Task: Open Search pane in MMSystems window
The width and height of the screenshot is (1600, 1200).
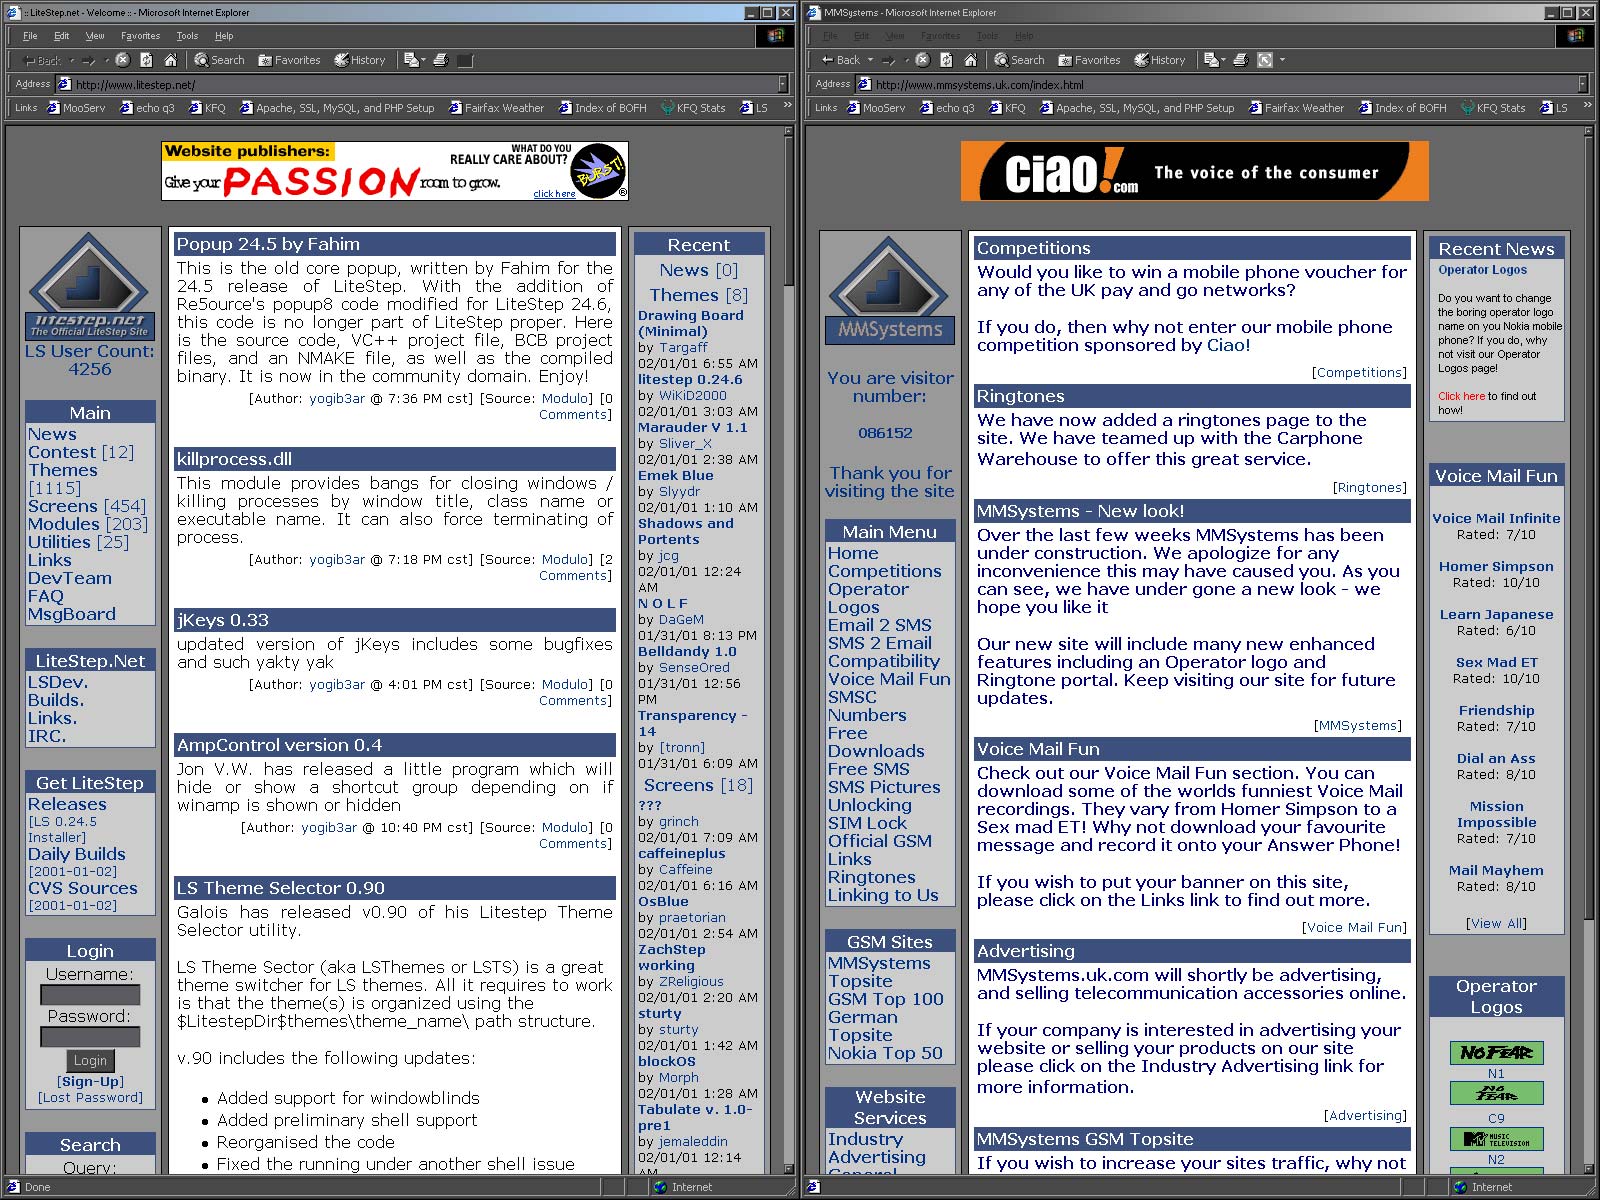Action: [x=1019, y=60]
